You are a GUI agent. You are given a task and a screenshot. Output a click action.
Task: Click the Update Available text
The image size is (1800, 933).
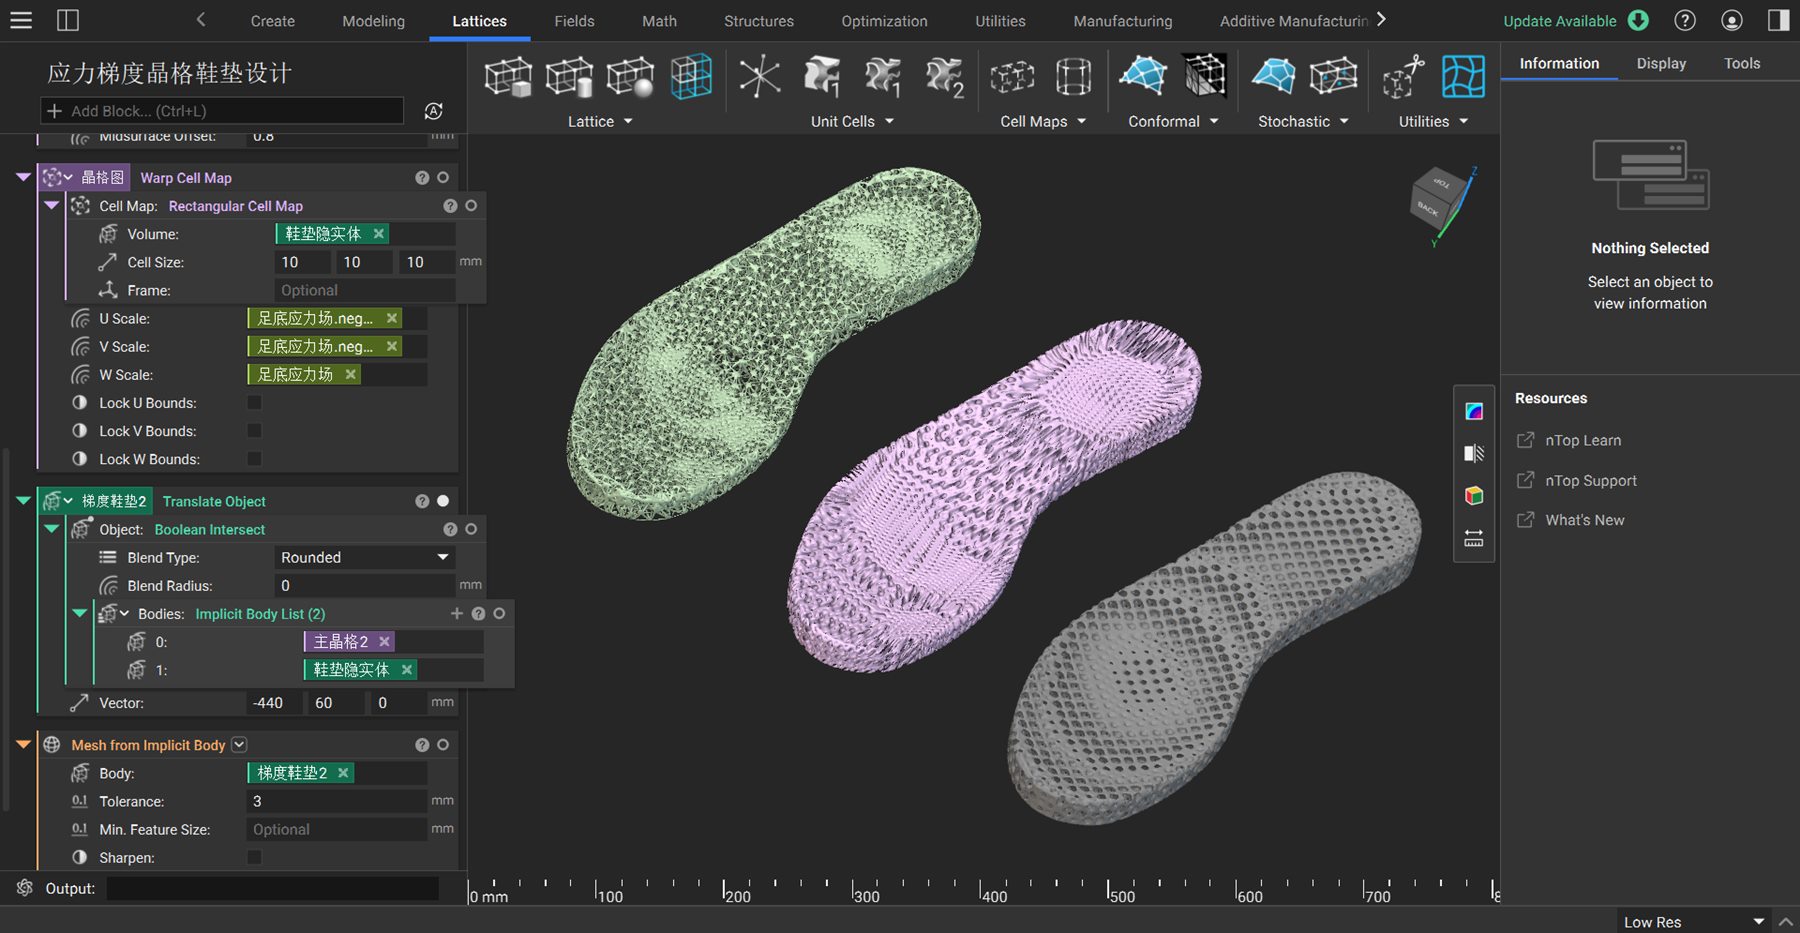(x=1560, y=21)
